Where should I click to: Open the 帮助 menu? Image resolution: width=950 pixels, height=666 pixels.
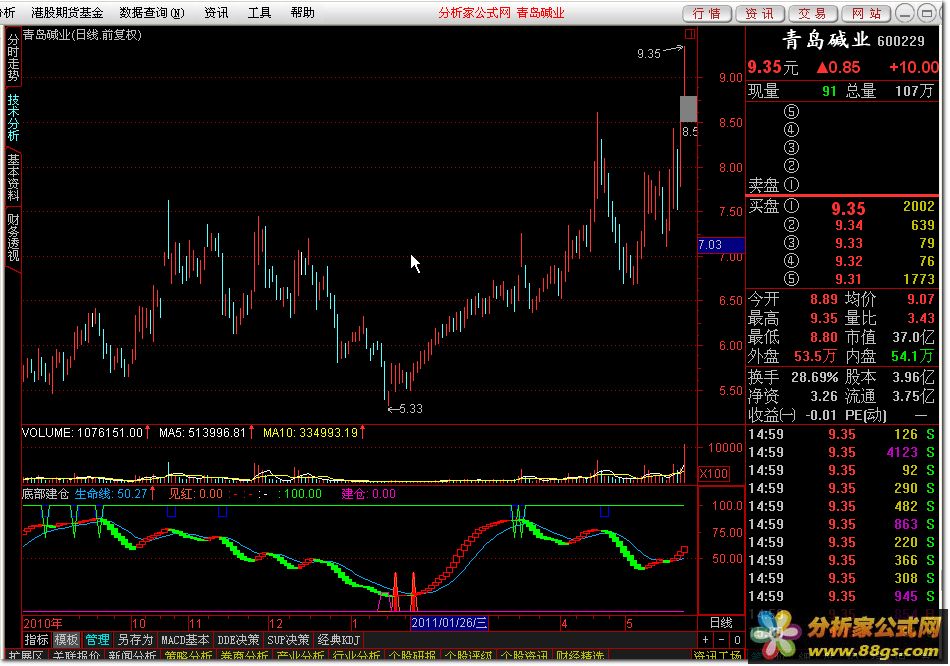click(302, 13)
